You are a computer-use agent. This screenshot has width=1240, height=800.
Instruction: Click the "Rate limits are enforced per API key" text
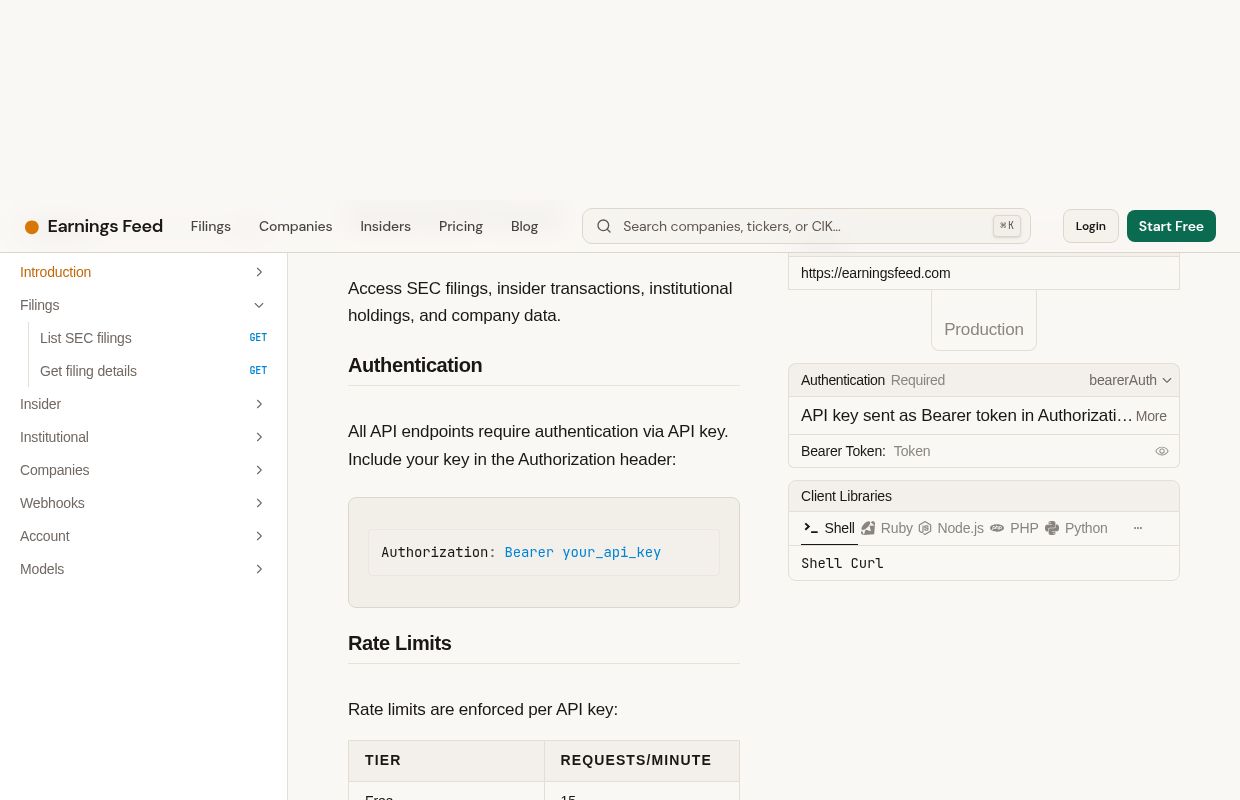483,709
